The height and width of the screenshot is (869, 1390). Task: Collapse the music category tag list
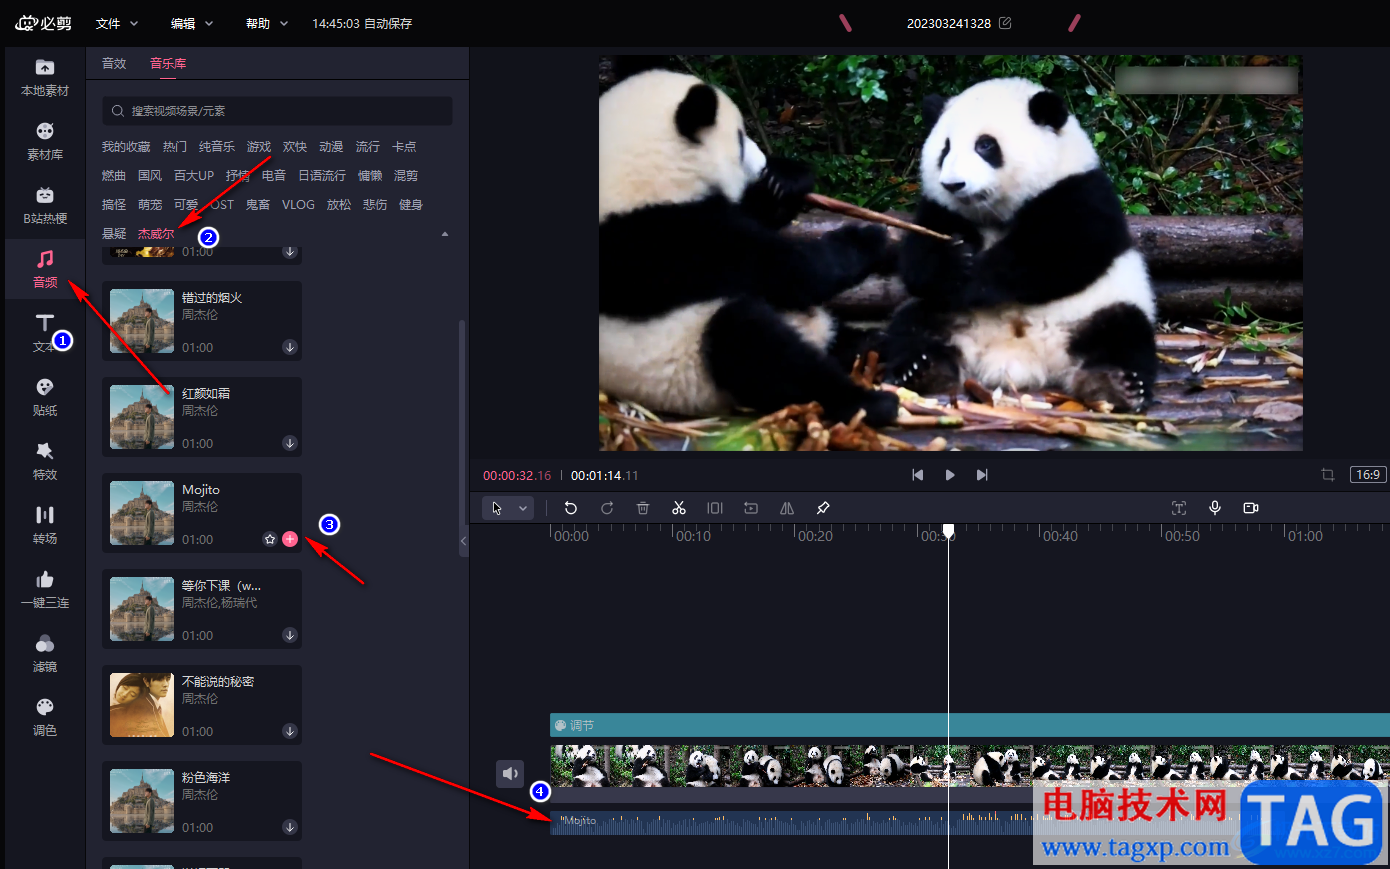[x=445, y=234]
